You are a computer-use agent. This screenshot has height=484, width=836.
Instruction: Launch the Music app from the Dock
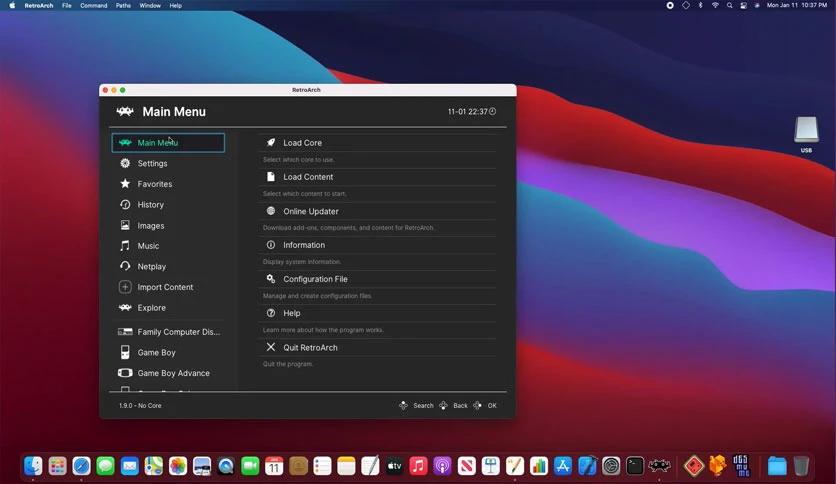click(419, 466)
